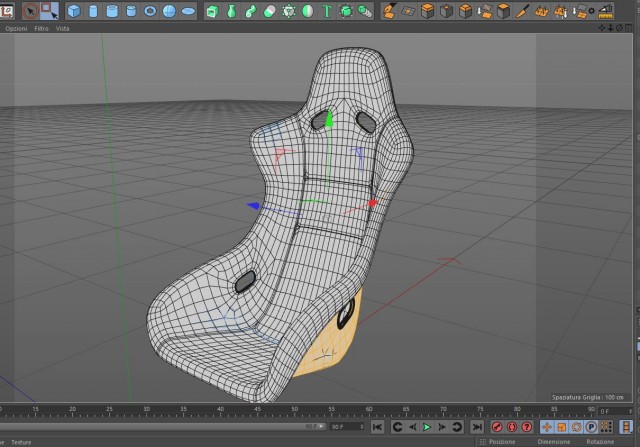Add a Disc primitive object
This screenshot has width=640, height=447.
(188, 11)
